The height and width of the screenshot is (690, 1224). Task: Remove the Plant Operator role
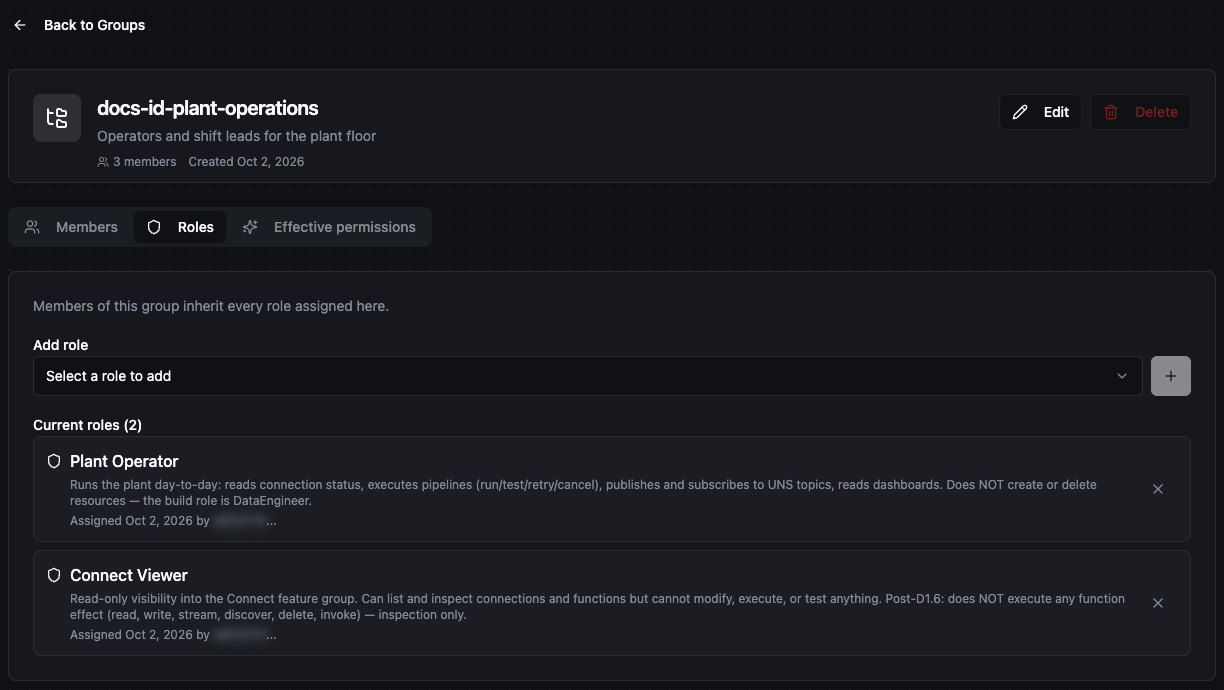[x=1158, y=489]
